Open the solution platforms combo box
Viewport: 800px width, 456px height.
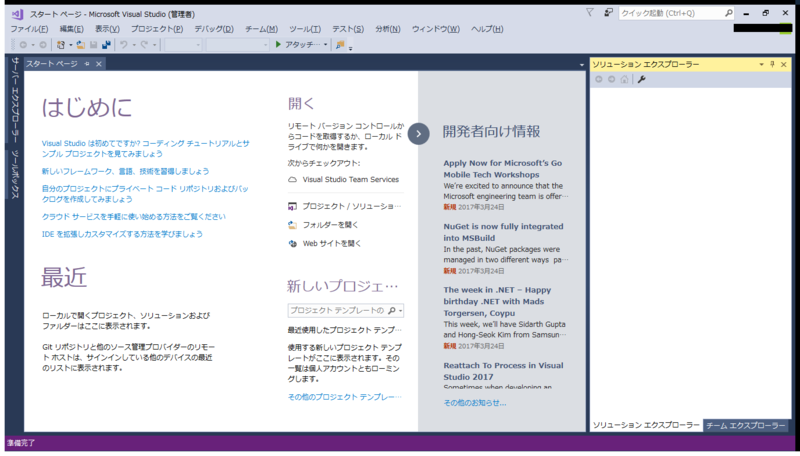tap(237, 45)
